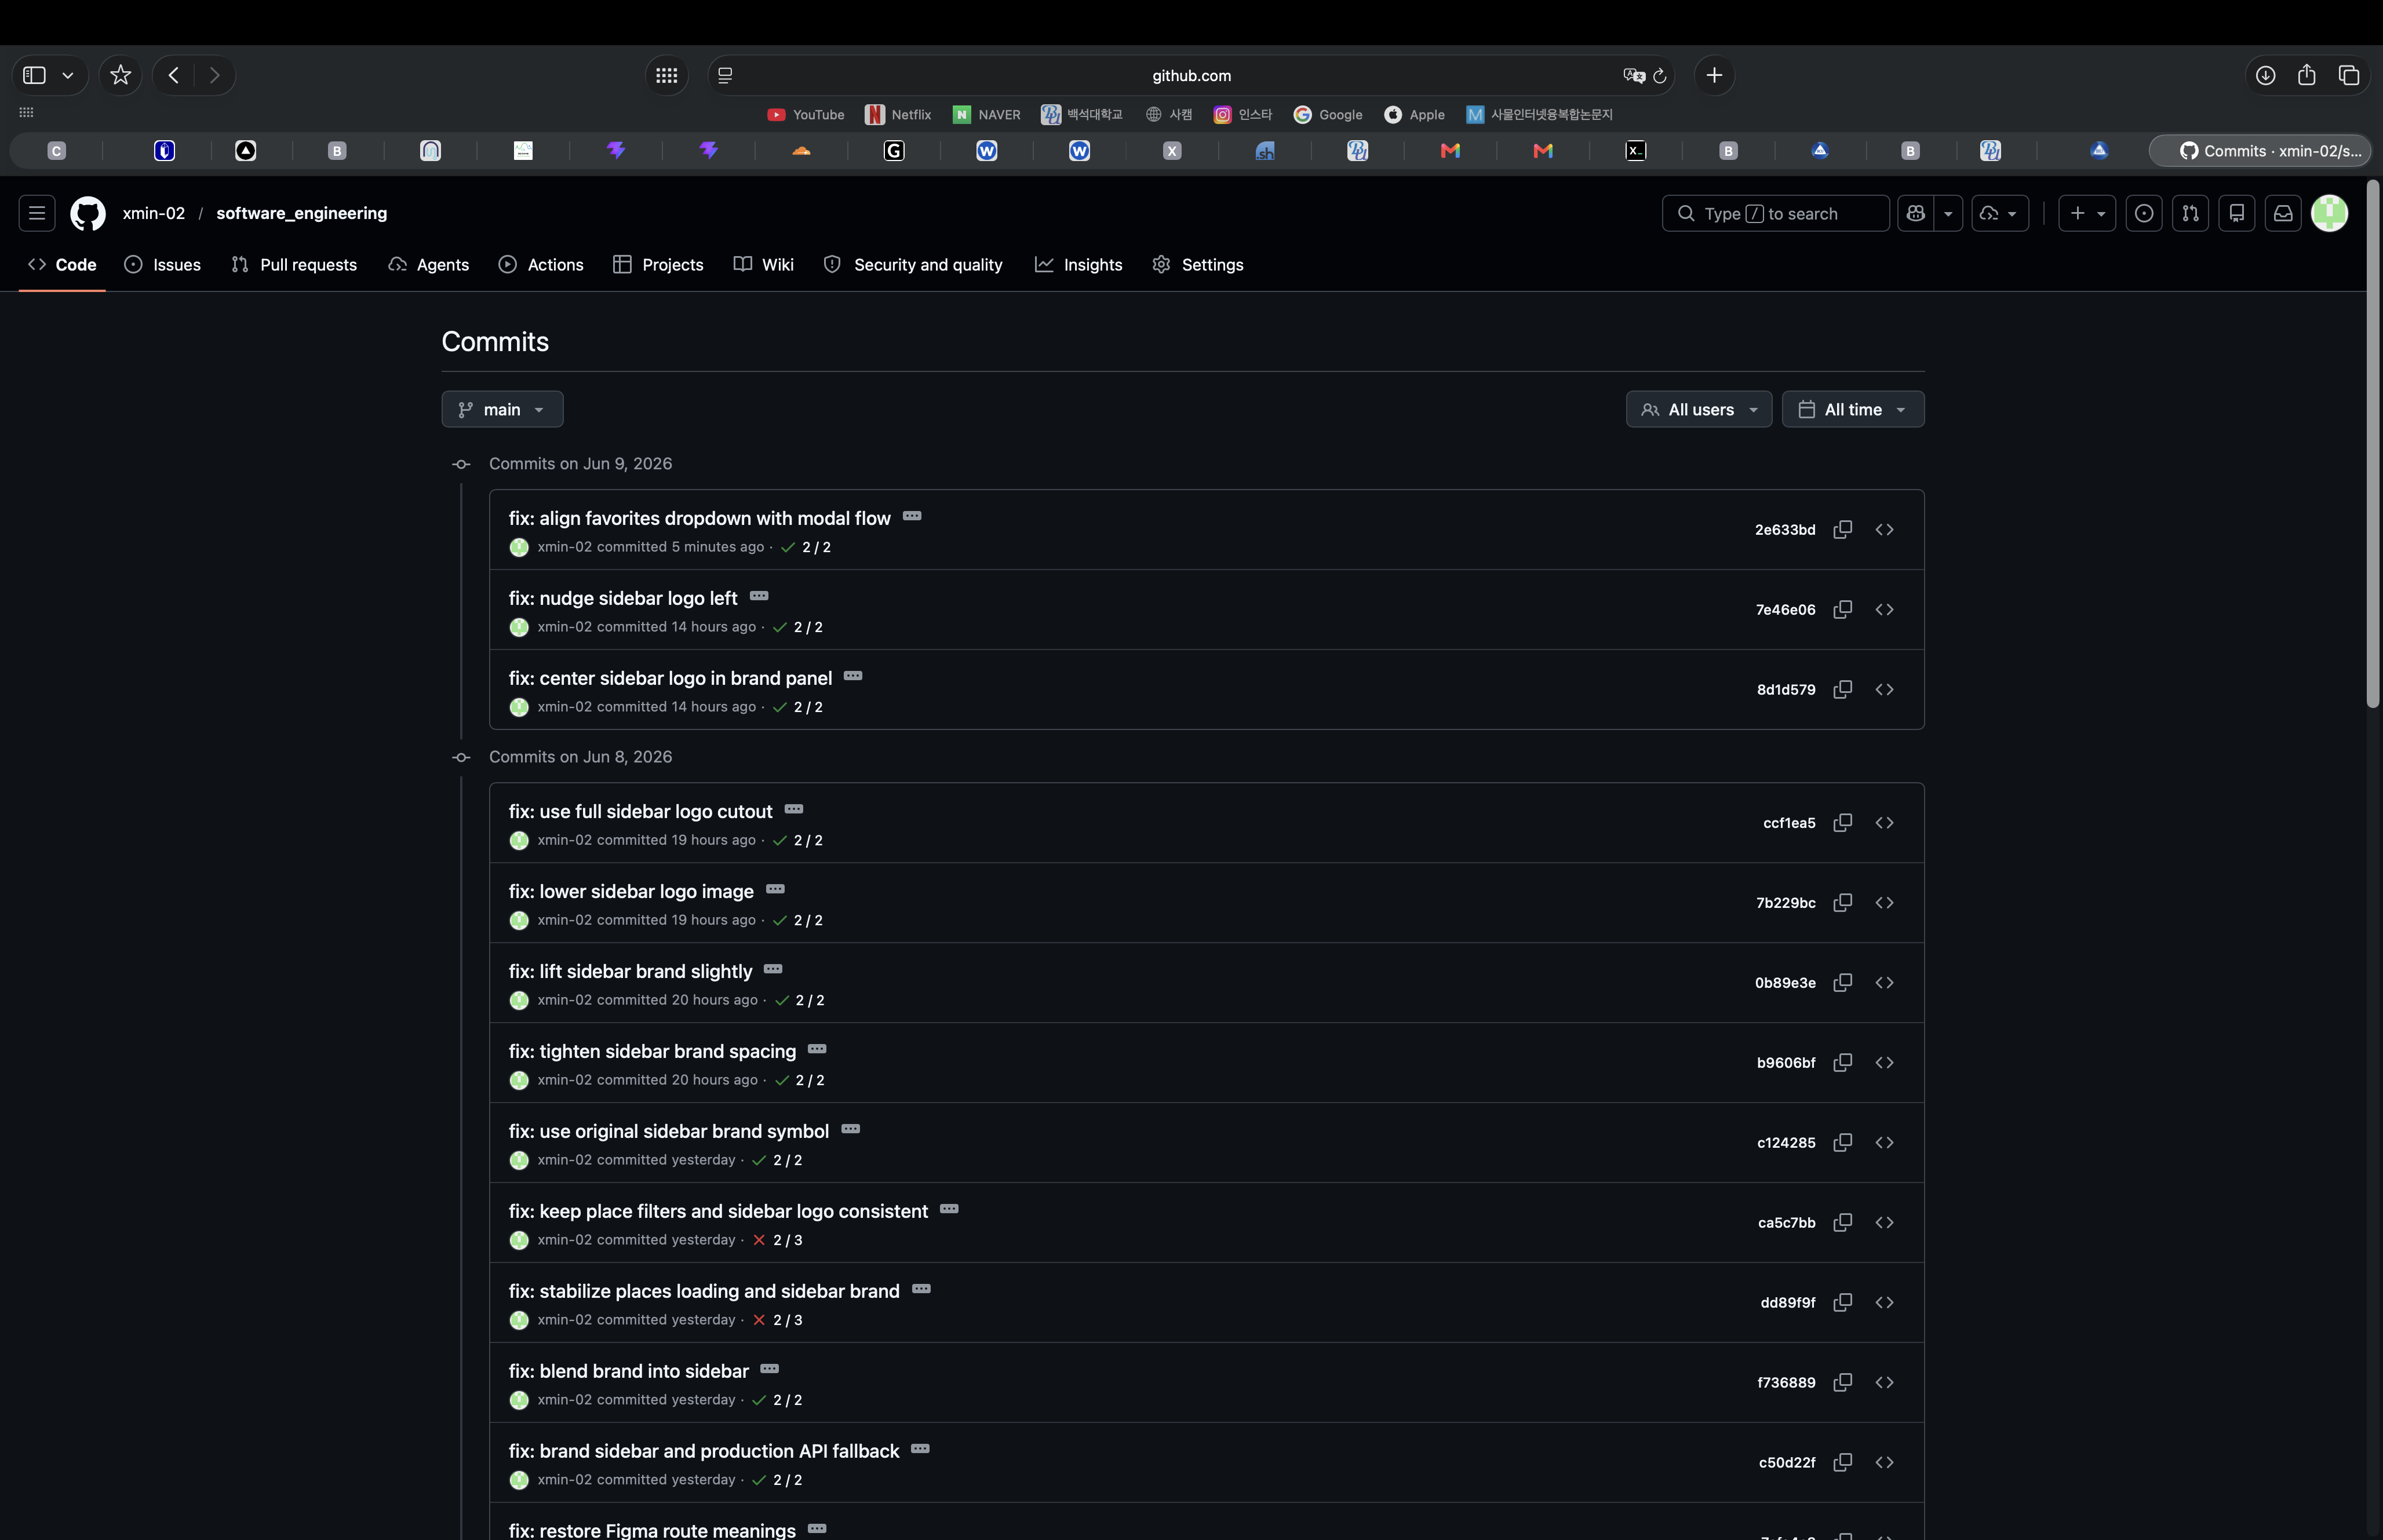Image resolution: width=2383 pixels, height=1540 pixels.
Task: Open Safari start page grid icon
Action: [666, 75]
